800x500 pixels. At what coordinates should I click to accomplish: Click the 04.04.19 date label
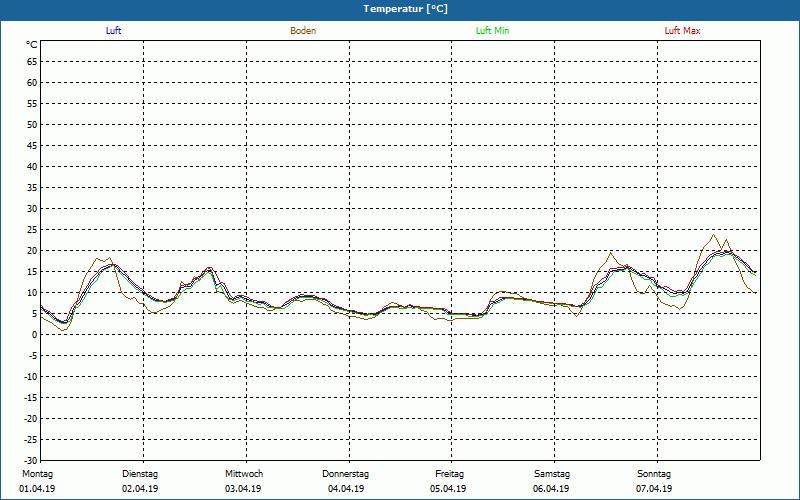pyautogui.click(x=346, y=489)
